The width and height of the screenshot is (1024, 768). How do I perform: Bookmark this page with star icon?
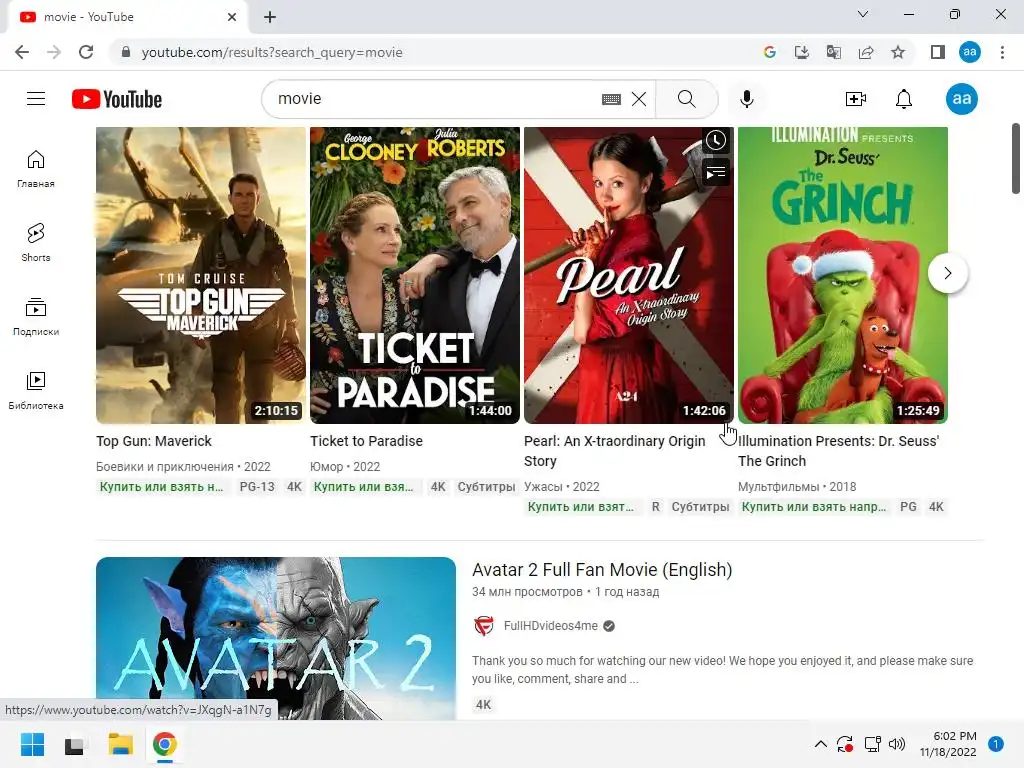(898, 52)
